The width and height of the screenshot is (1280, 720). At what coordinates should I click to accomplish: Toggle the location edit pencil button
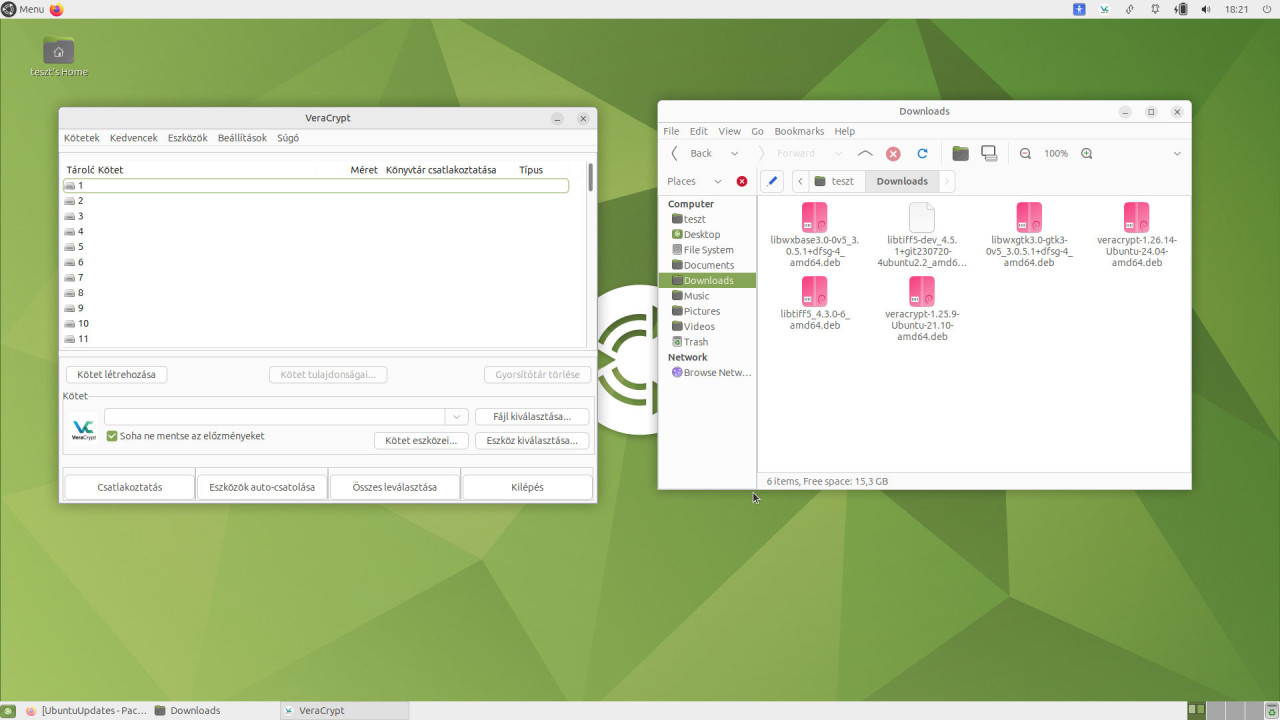click(x=771, y=181)
